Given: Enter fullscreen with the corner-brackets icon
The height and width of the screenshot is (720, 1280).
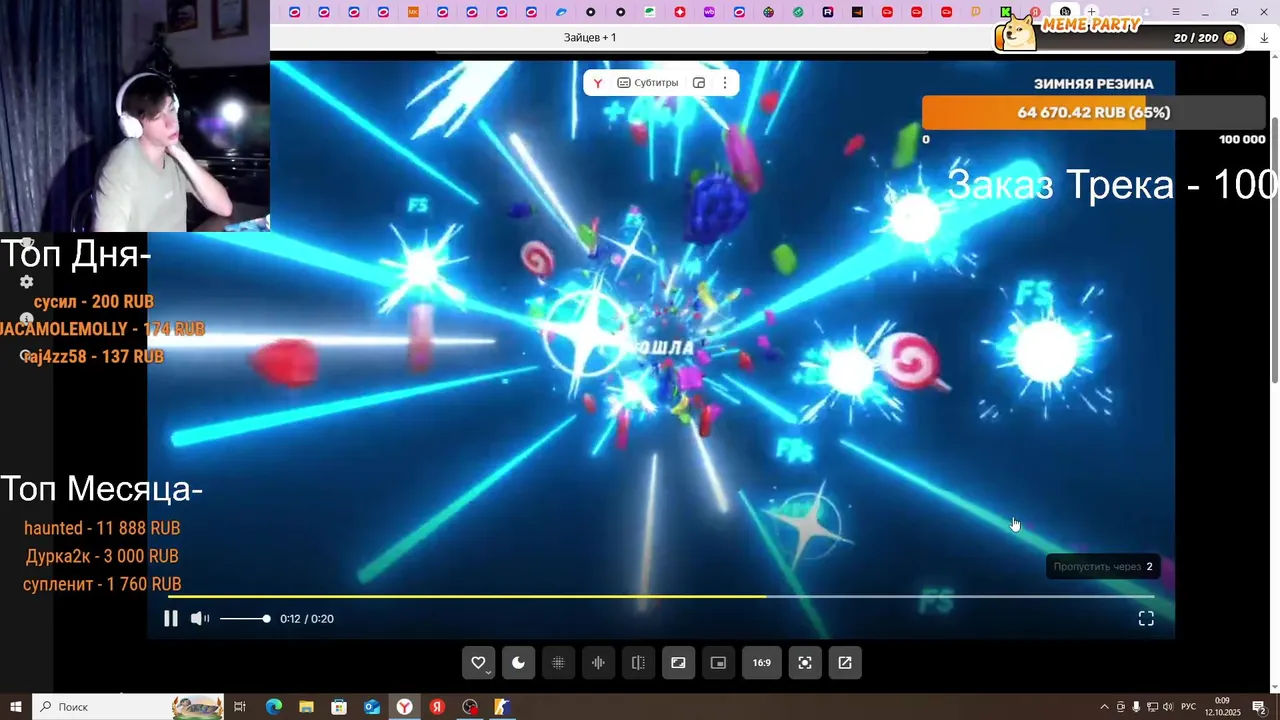Looking at the screenshot, I should pyautogui.click(x=1146, y=619).
